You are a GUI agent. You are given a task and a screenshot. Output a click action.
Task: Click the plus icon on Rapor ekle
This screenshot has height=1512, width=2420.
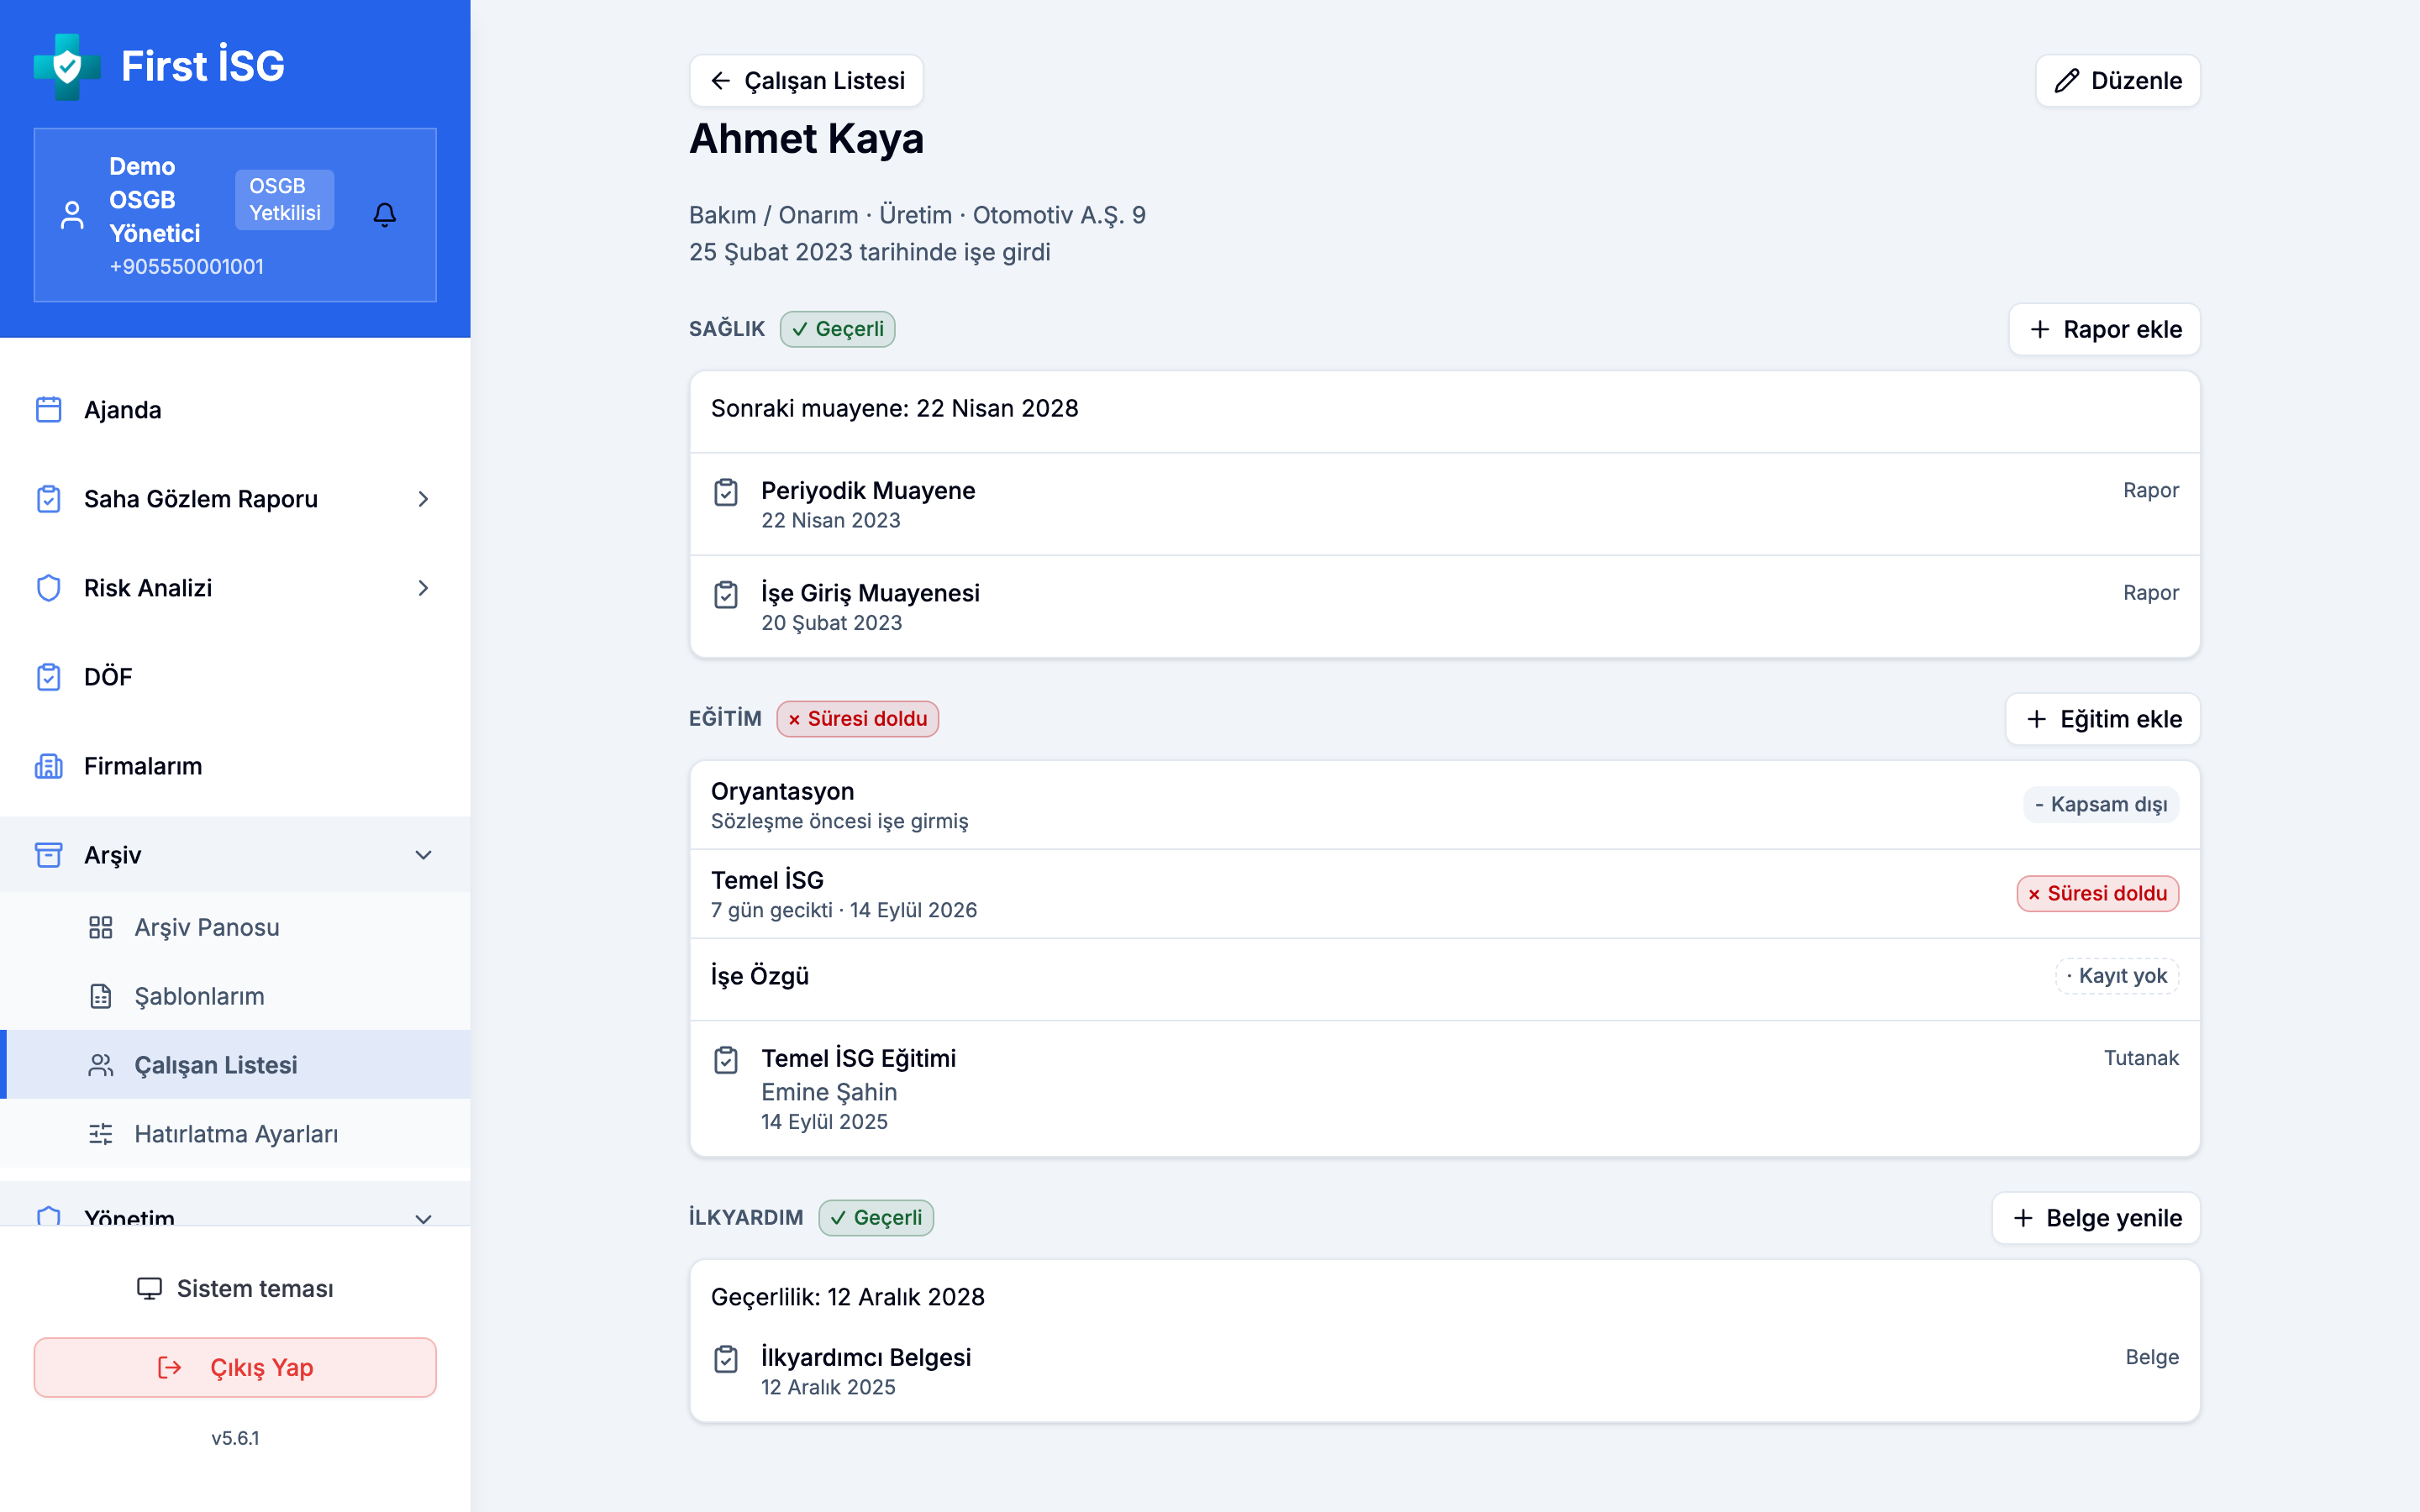click(2040, 329)
